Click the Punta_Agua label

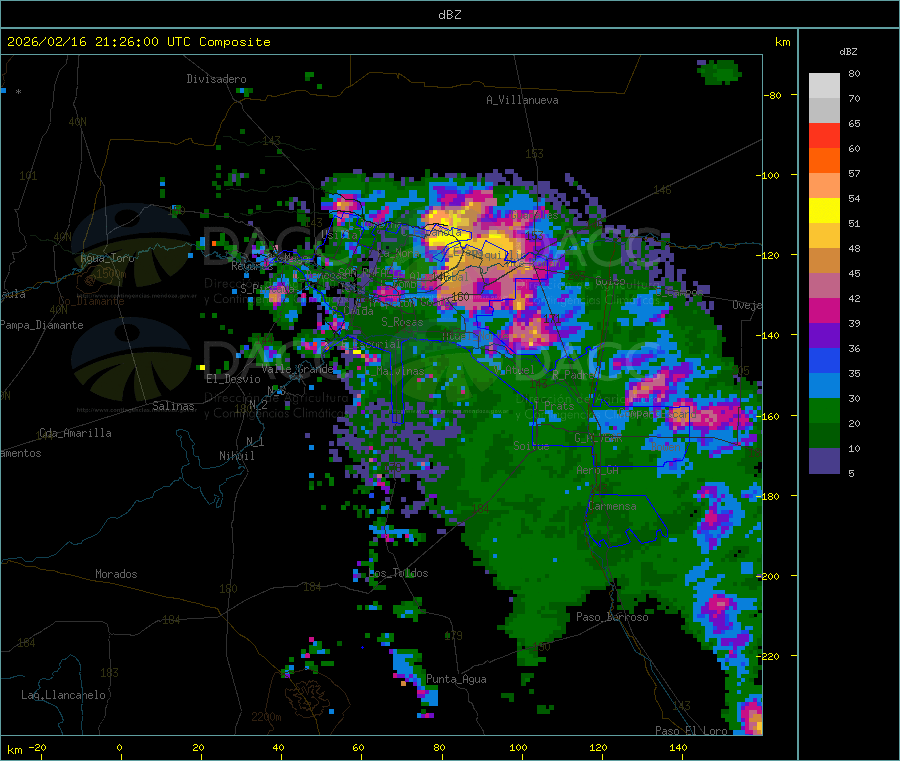(x=456, y=679)
